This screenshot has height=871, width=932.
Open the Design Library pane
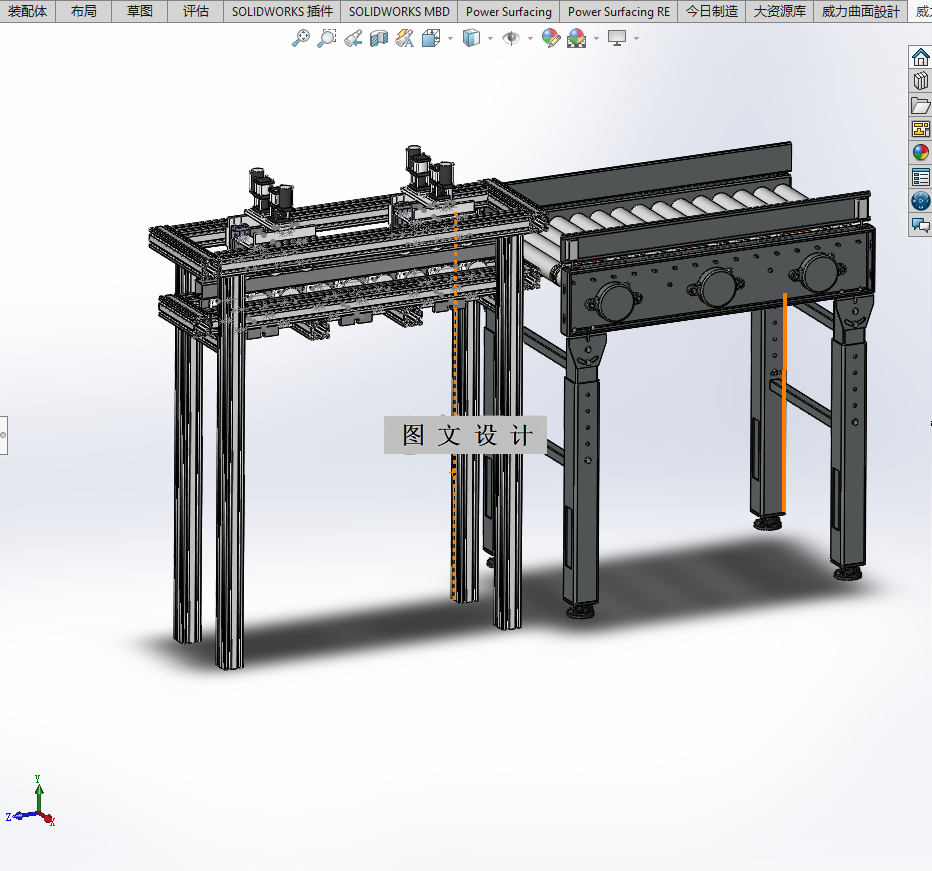921,81
